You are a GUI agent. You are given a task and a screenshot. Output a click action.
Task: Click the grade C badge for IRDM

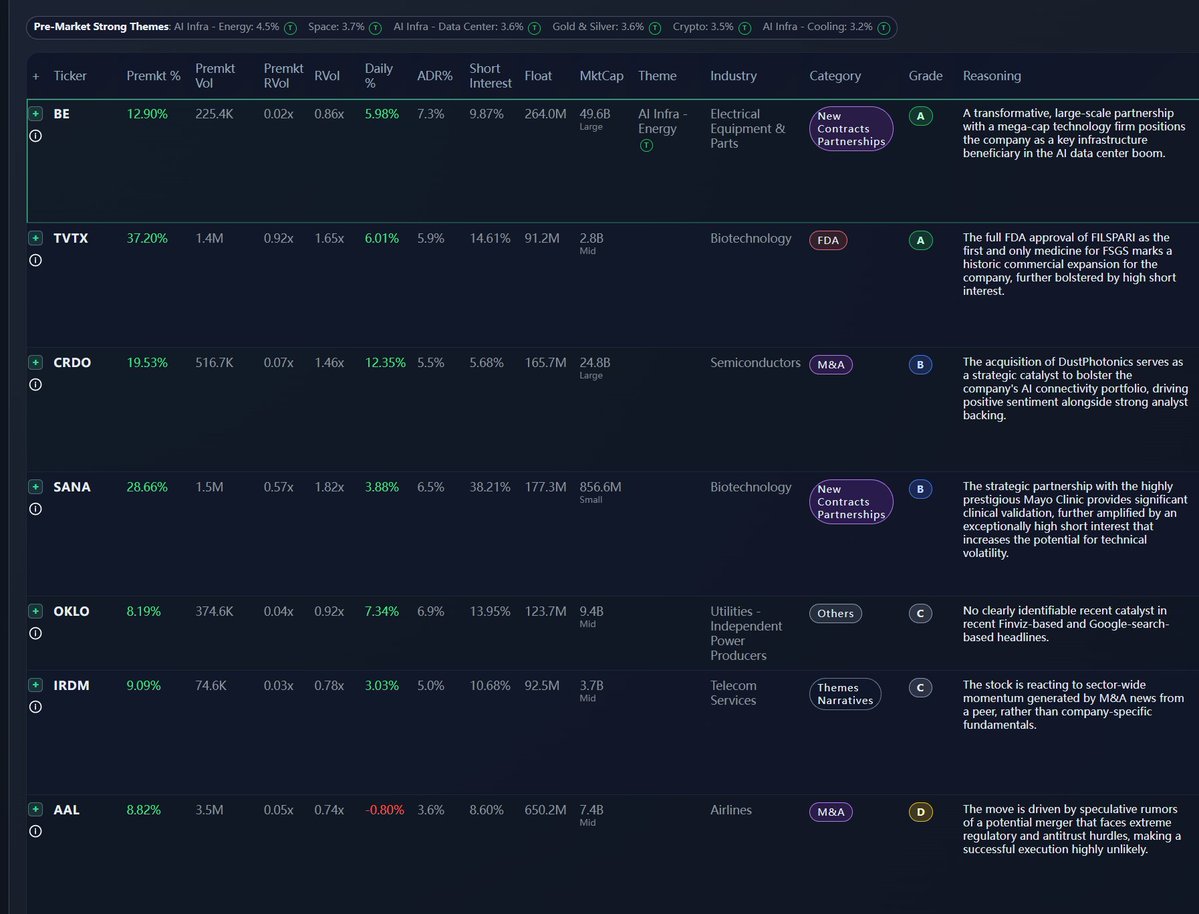tap(921, 688)
